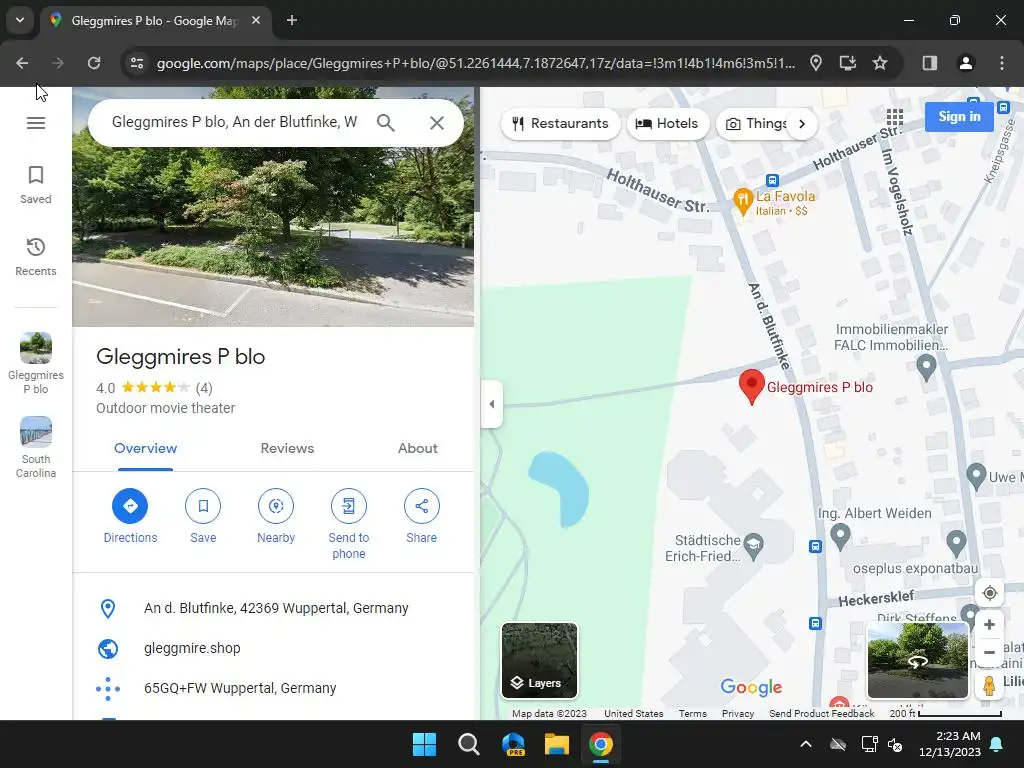Screen dimensions: 1024x768
Task: Open the Google Maps hamburger menu
Action: coord(36,123)
